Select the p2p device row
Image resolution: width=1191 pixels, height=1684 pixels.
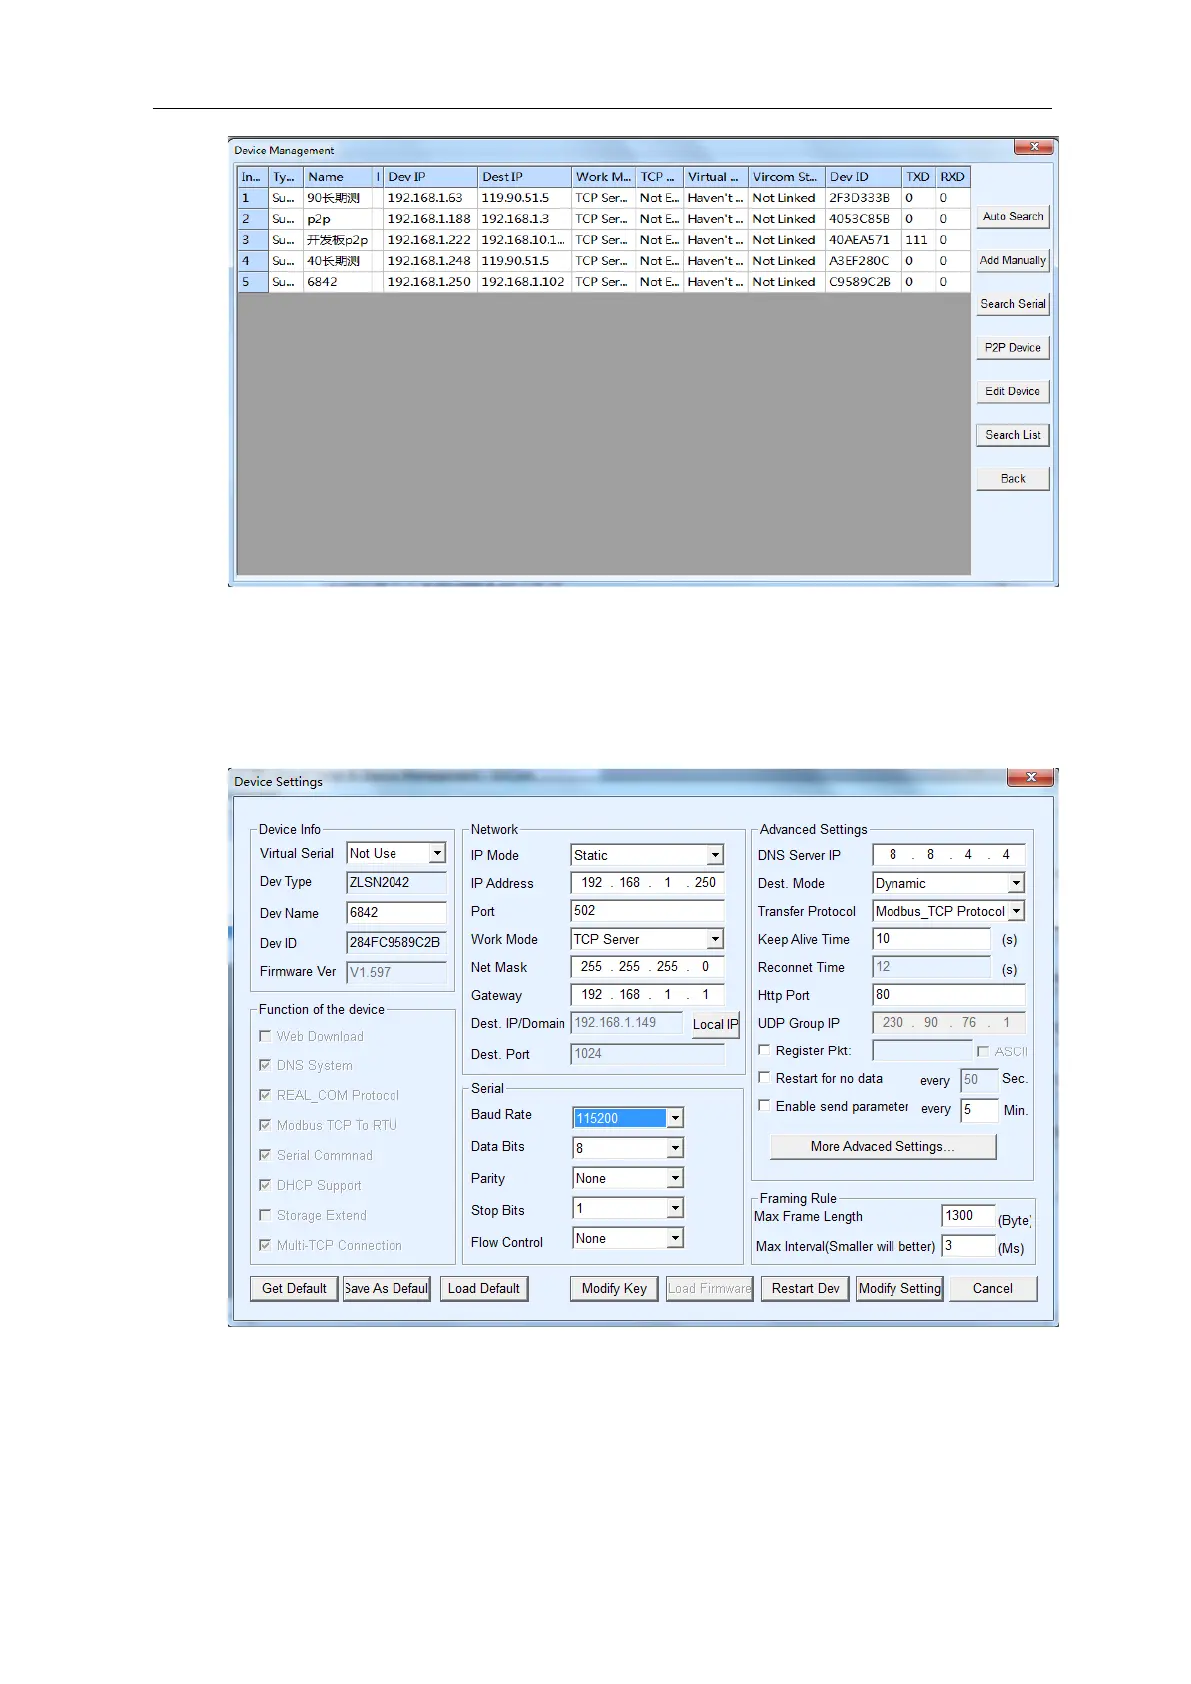coord(603,219)
